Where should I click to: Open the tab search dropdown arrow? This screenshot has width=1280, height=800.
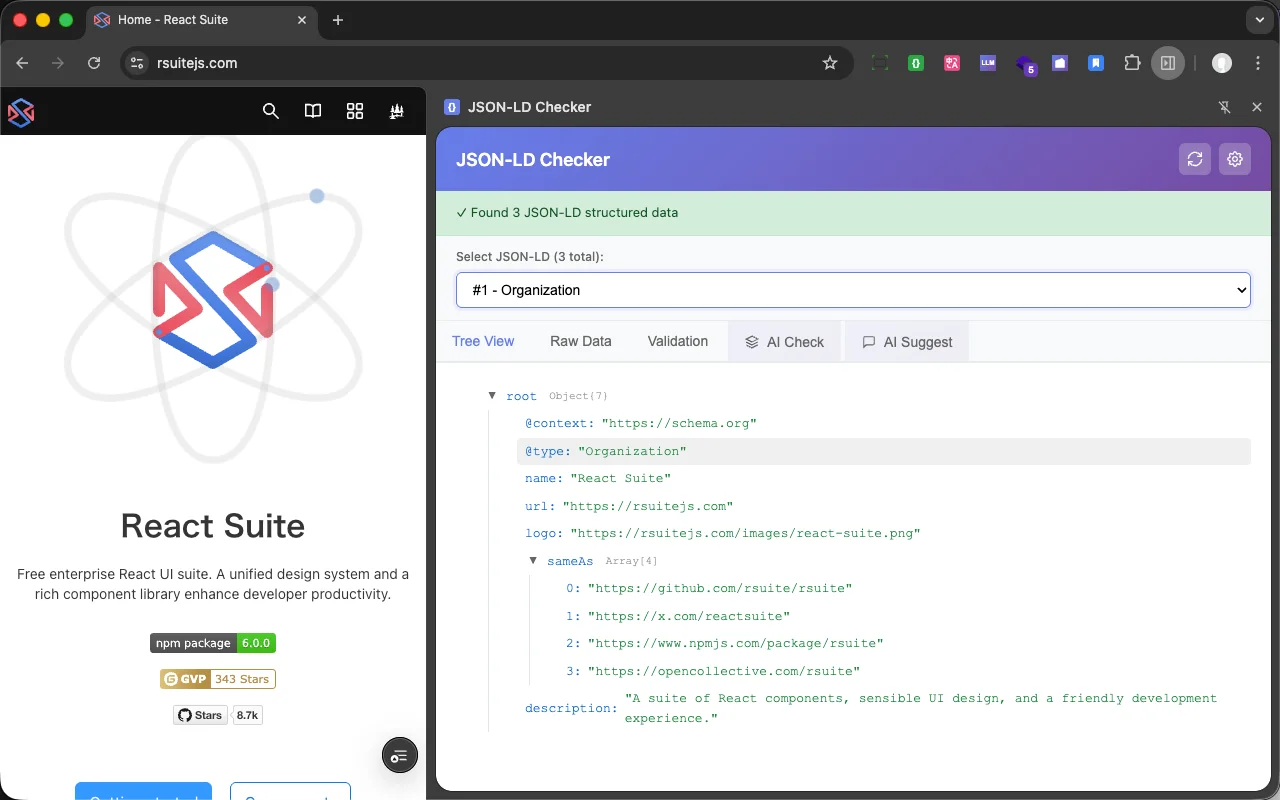(1259, 20)
